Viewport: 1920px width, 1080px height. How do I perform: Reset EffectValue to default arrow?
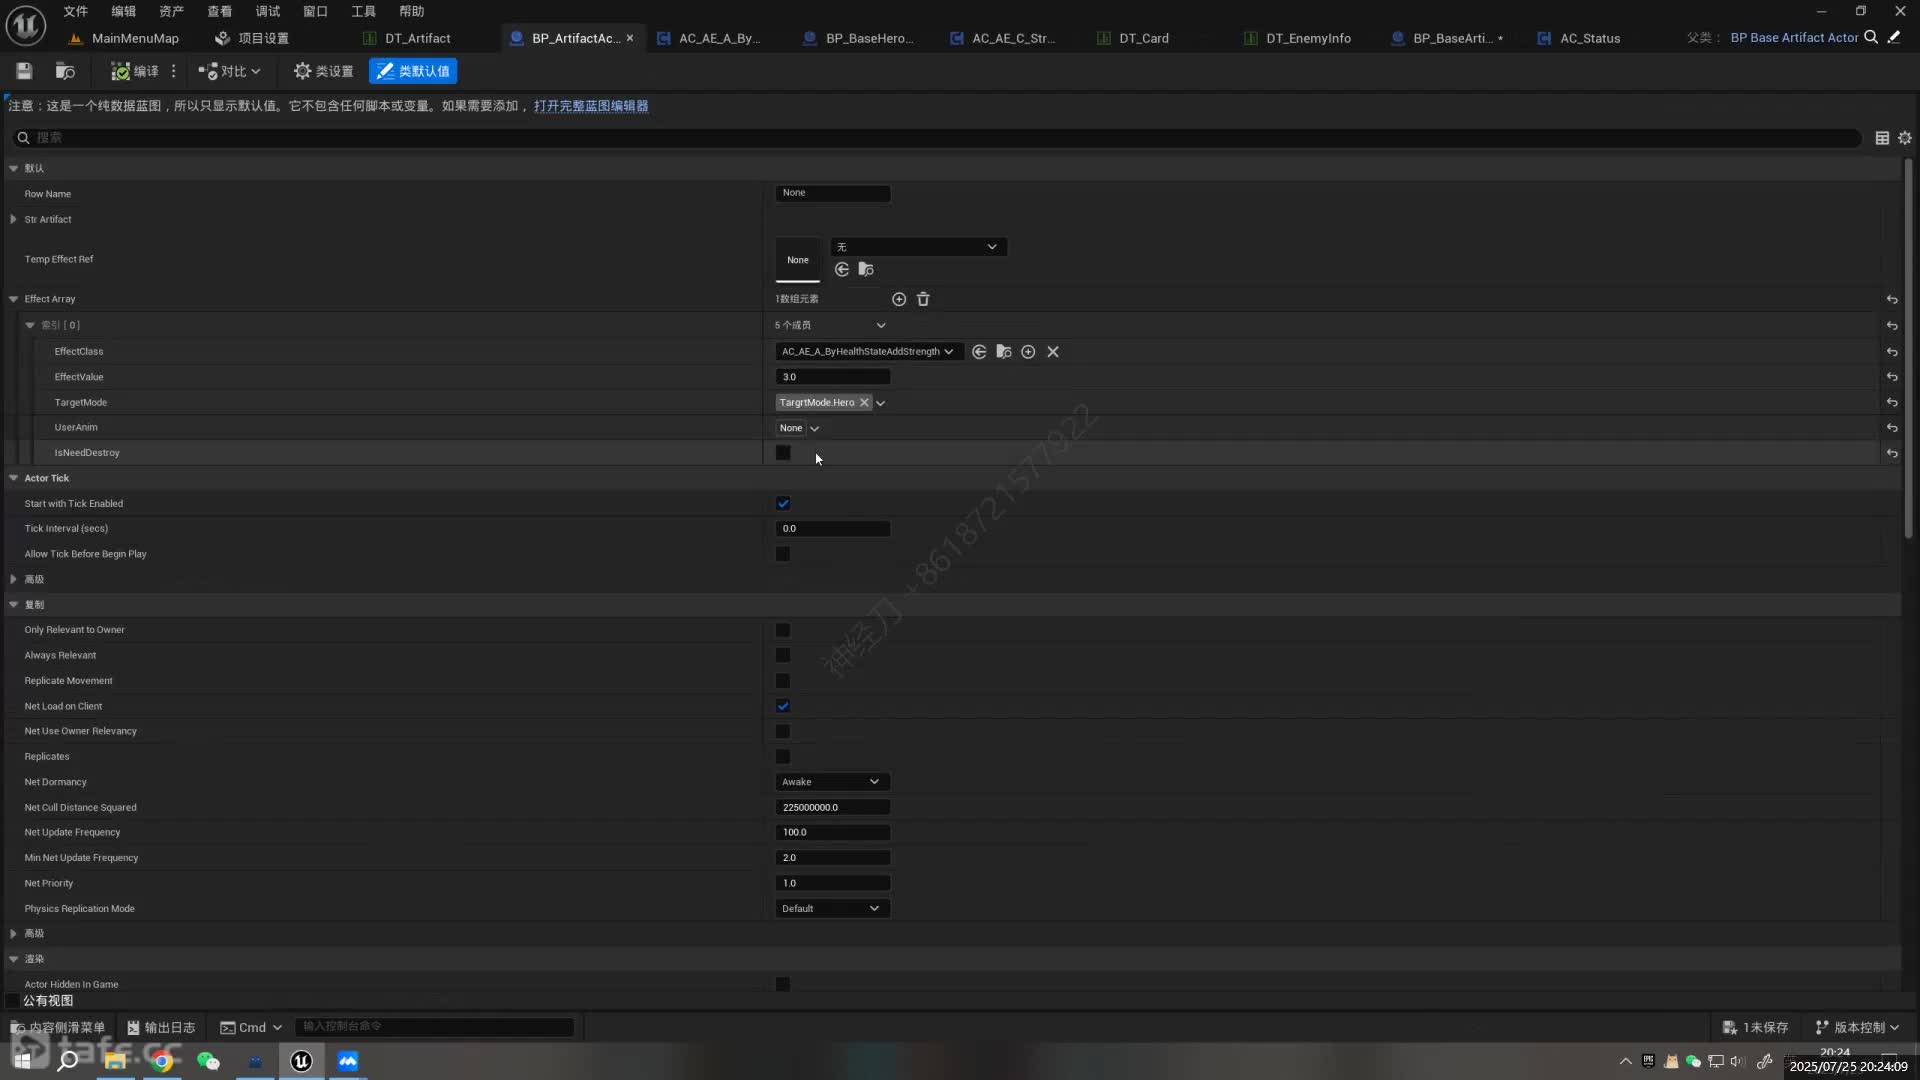point(1892,377)
